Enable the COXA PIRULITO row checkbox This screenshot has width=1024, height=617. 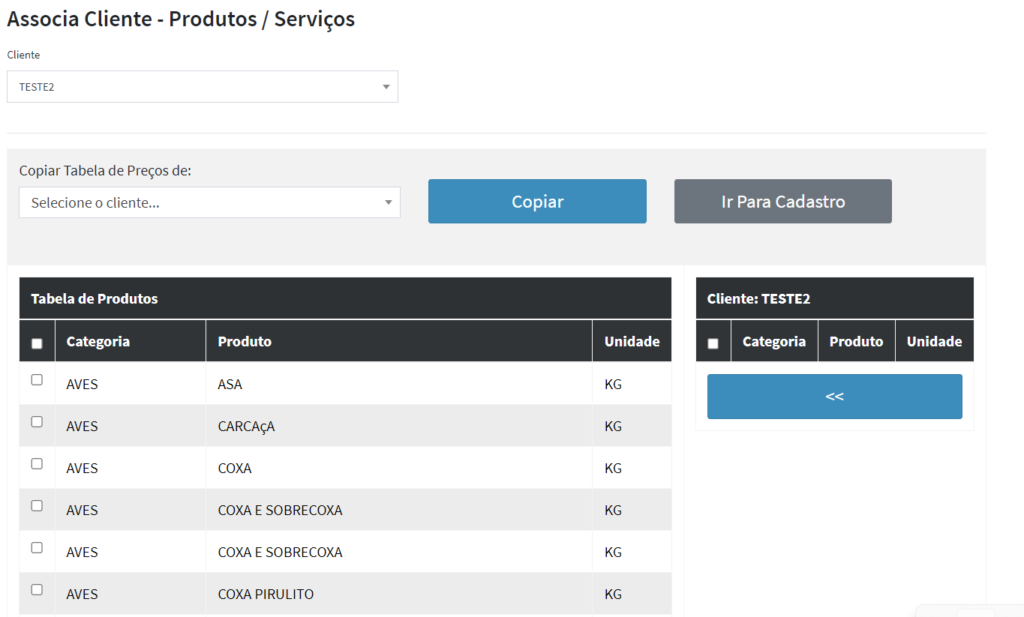tap(37, 590)
